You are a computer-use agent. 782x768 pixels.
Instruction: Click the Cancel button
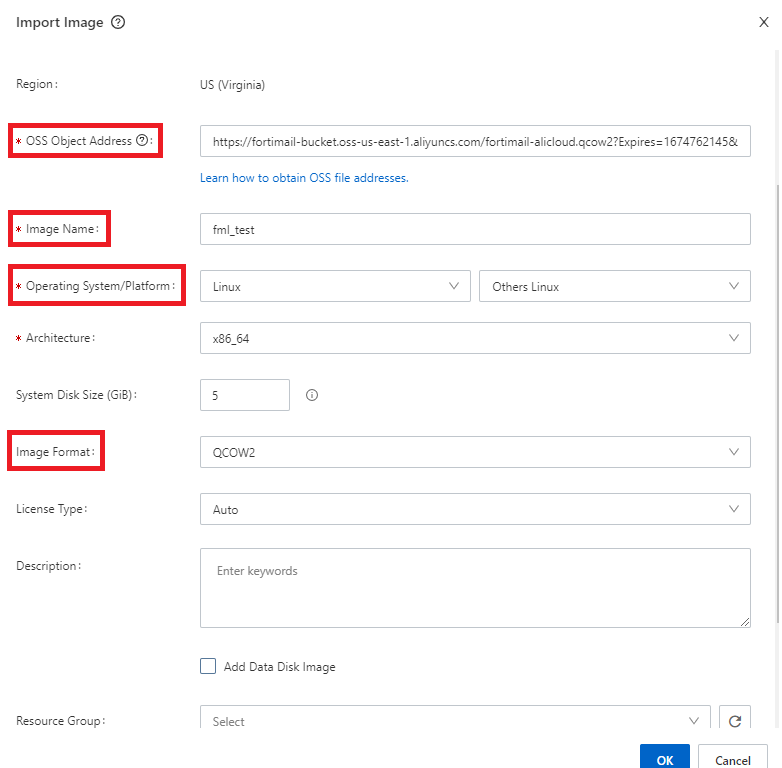click(x=732, y=758)
